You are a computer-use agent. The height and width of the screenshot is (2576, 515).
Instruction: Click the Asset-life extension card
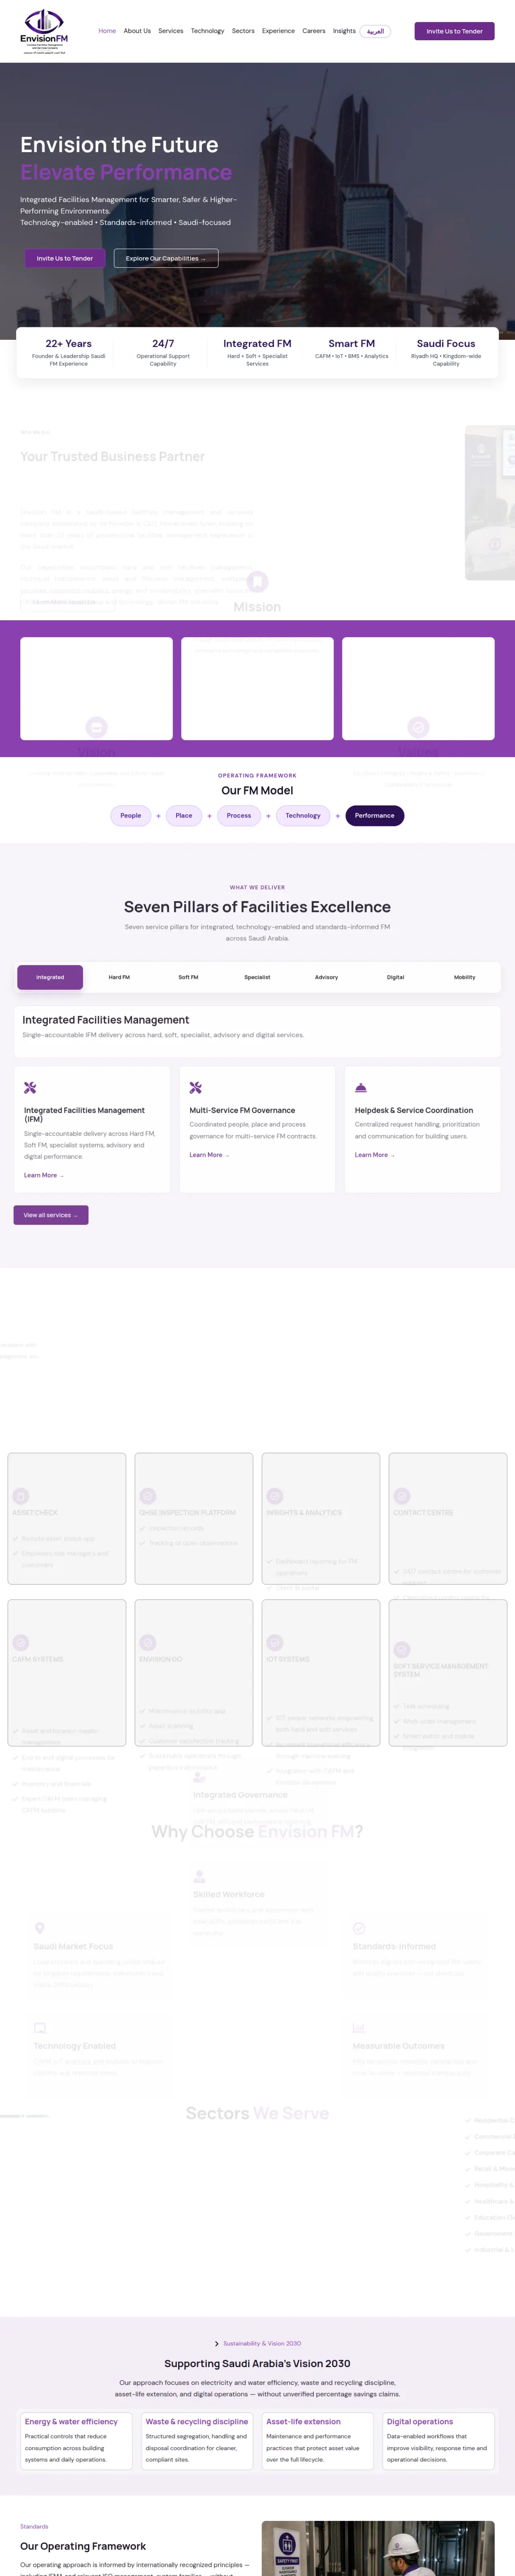pyautogui.click(x=318, y=2441)
